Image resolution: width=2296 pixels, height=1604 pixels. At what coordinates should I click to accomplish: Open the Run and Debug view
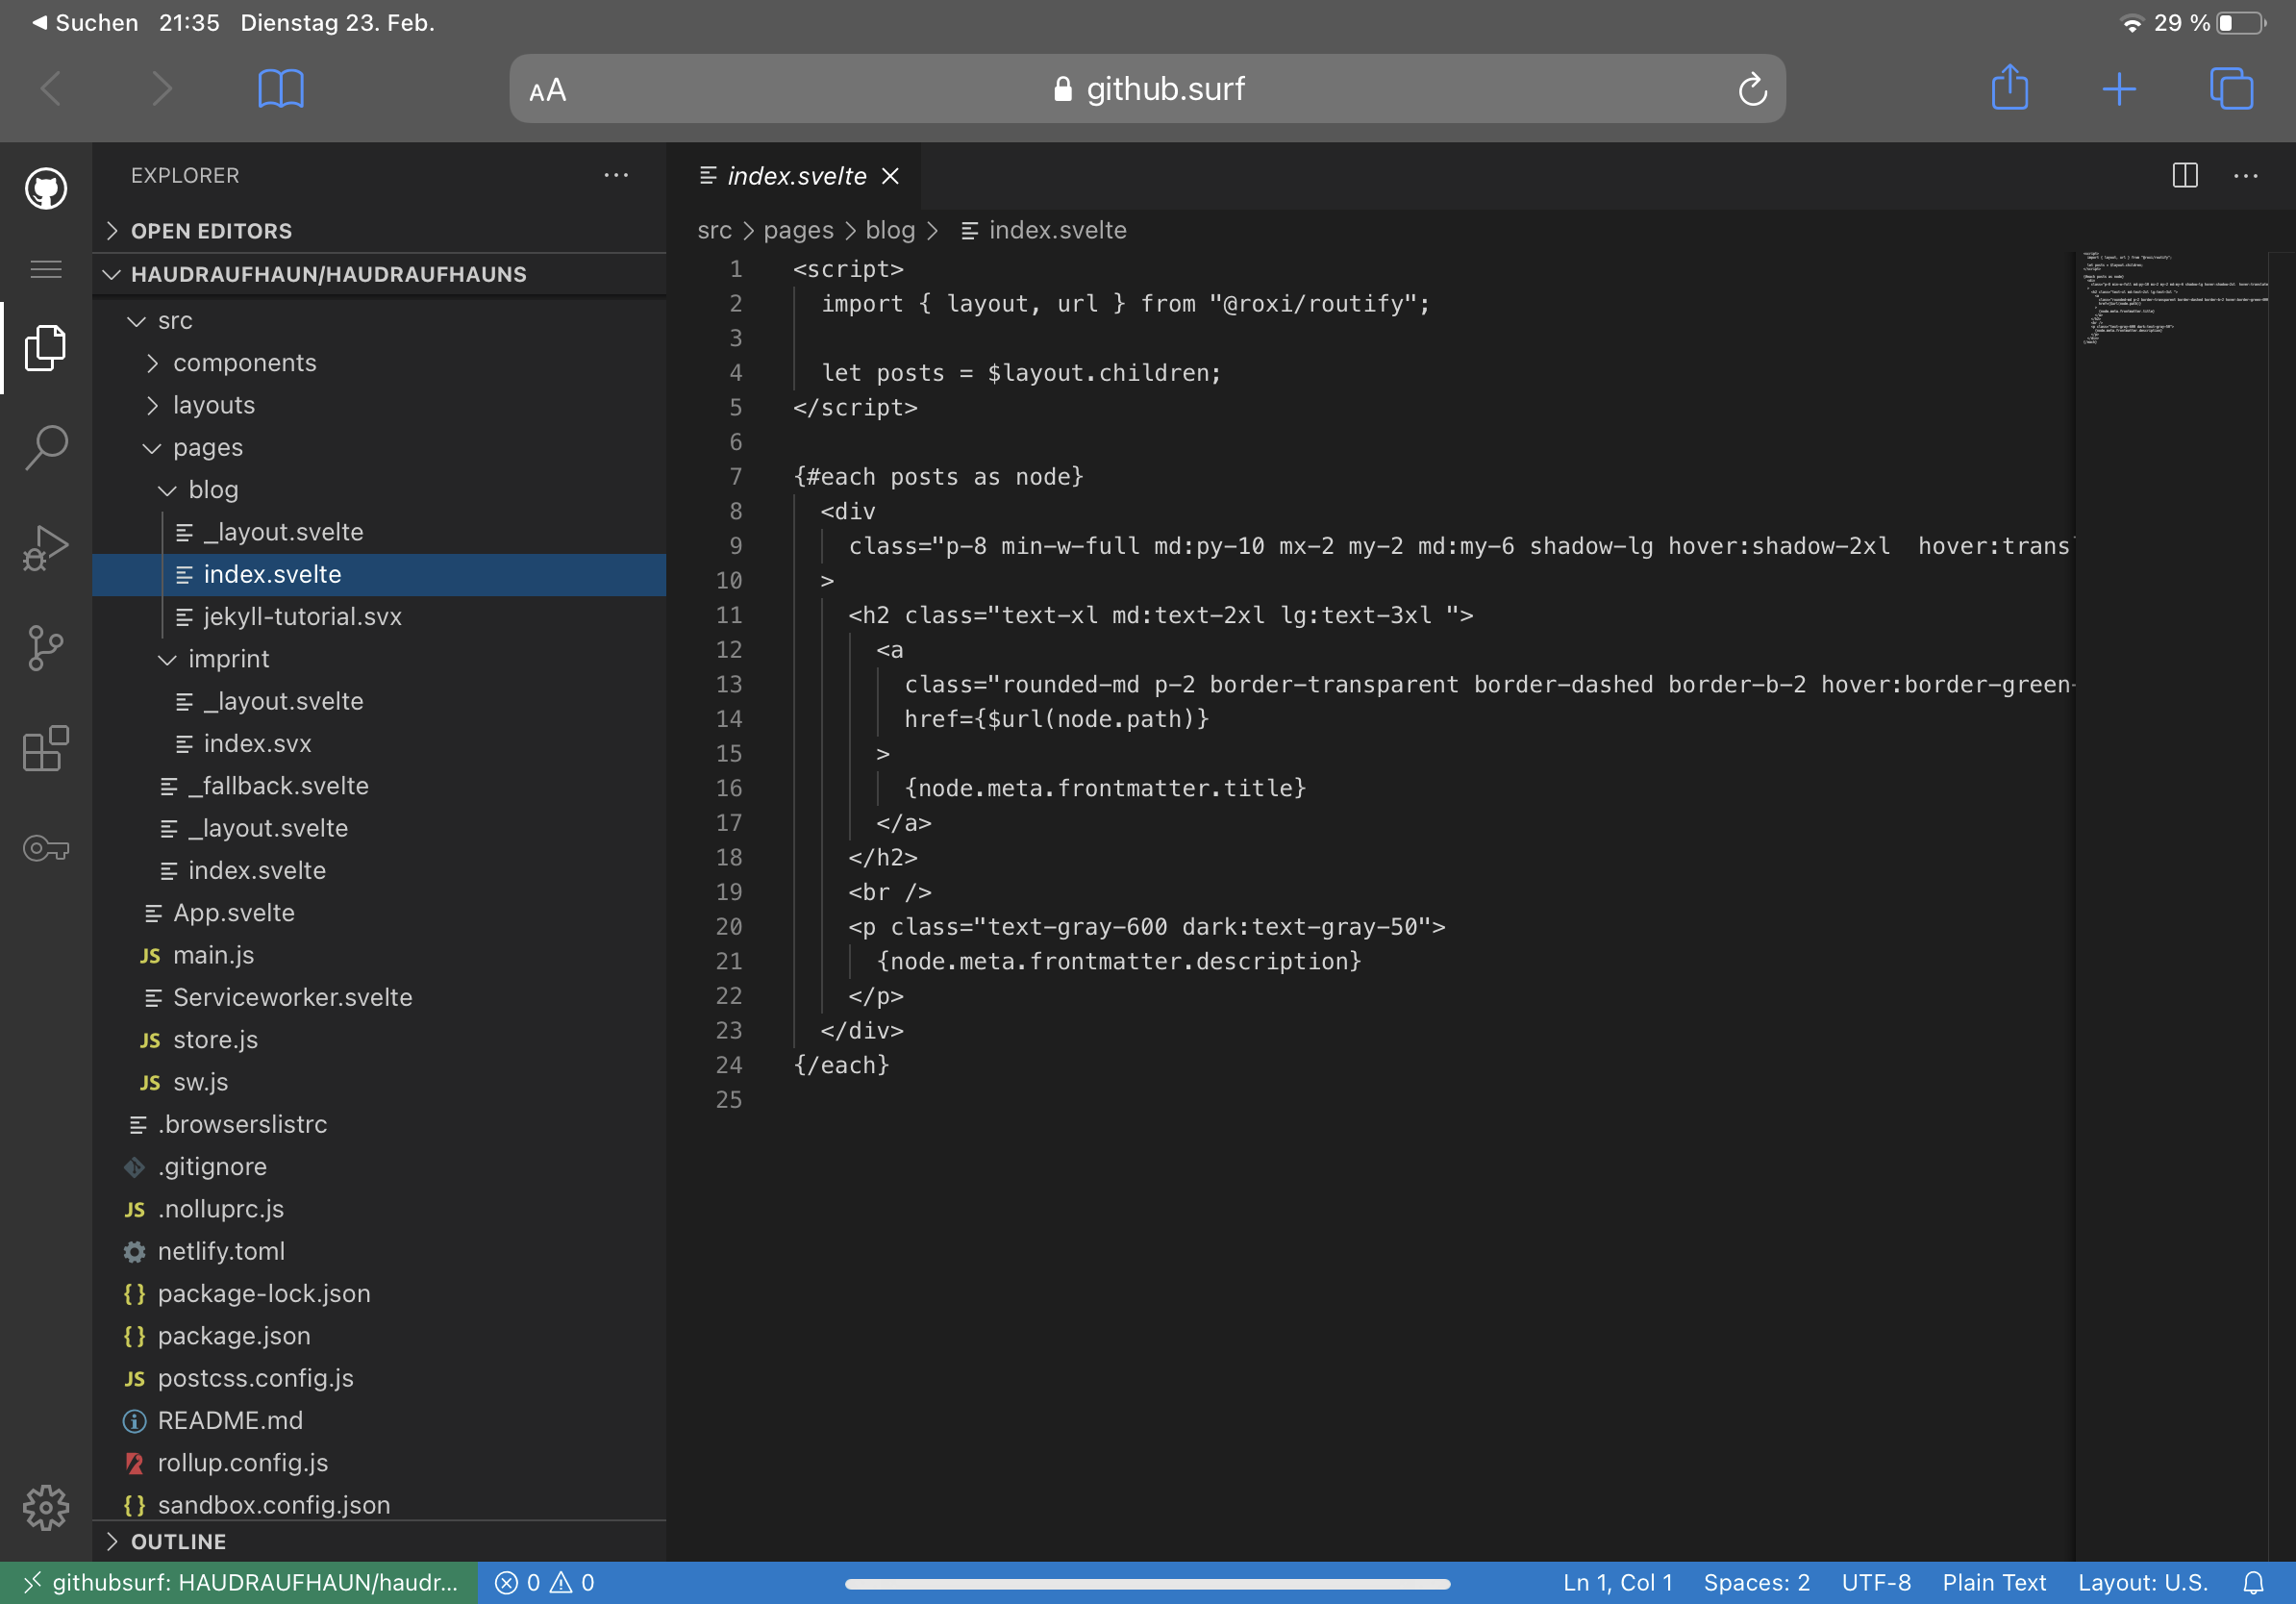[46, 547]
